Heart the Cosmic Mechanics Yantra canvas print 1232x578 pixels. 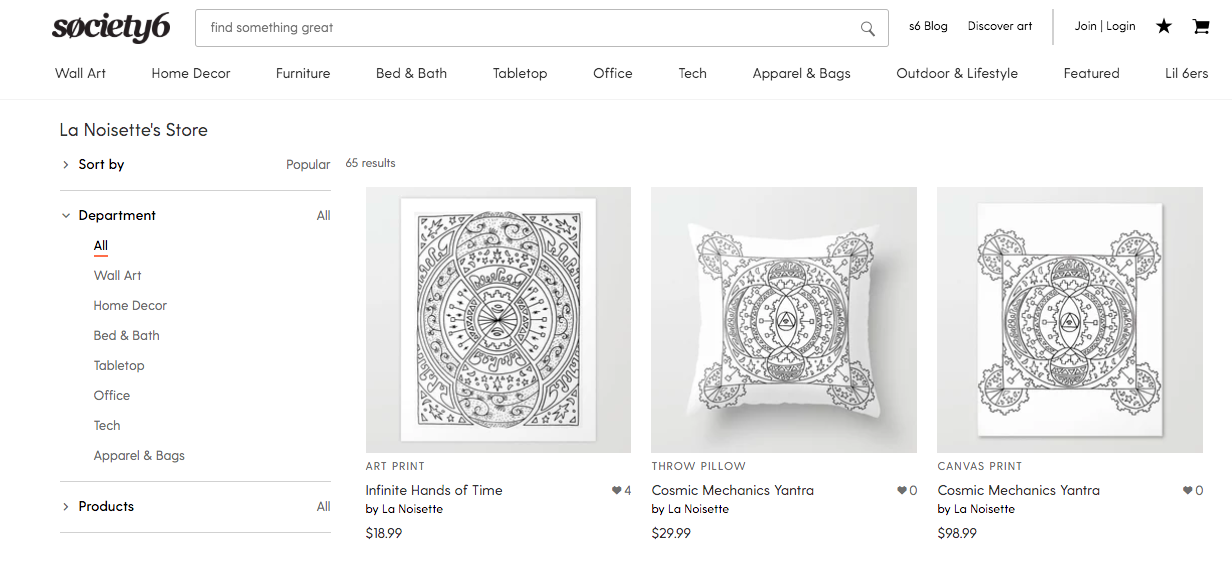(1188, 491)
